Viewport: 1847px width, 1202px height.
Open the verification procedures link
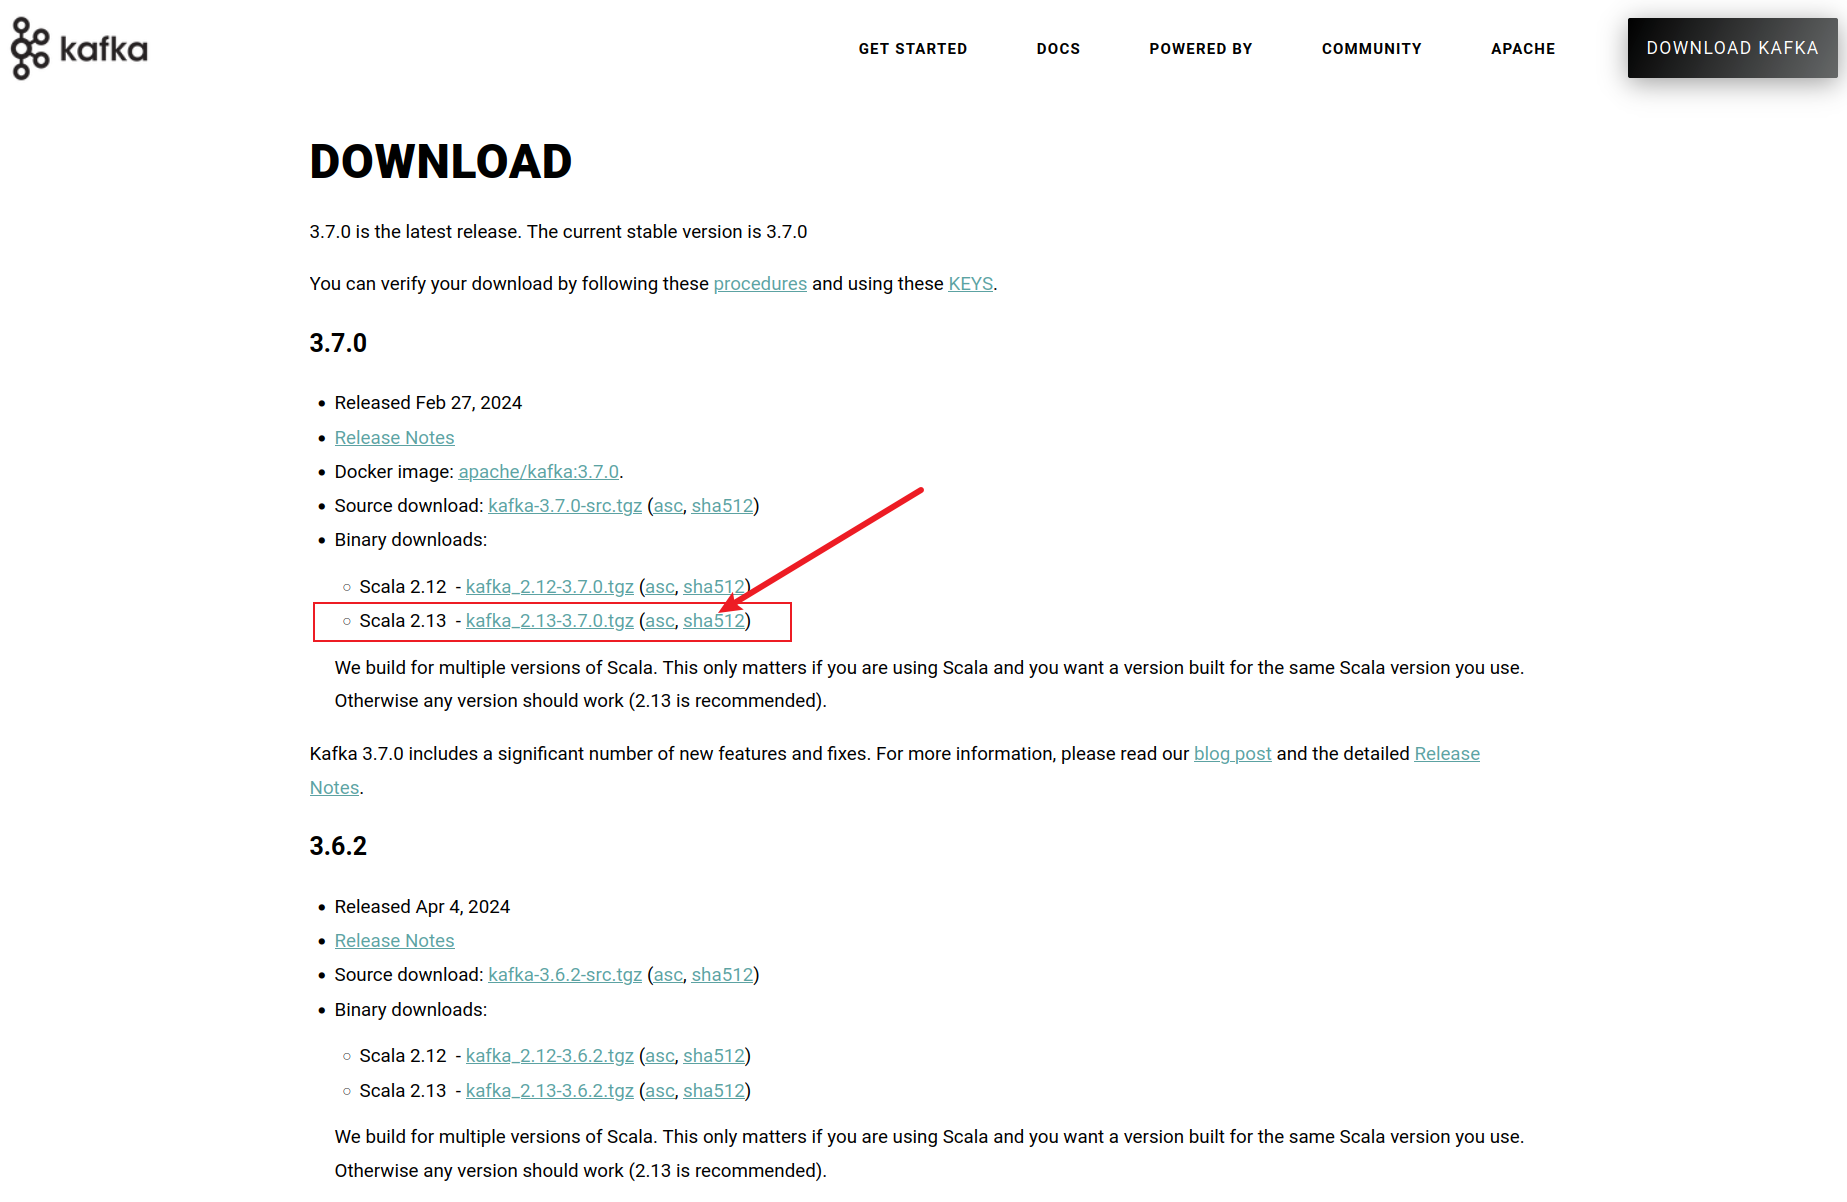(760, 284)
